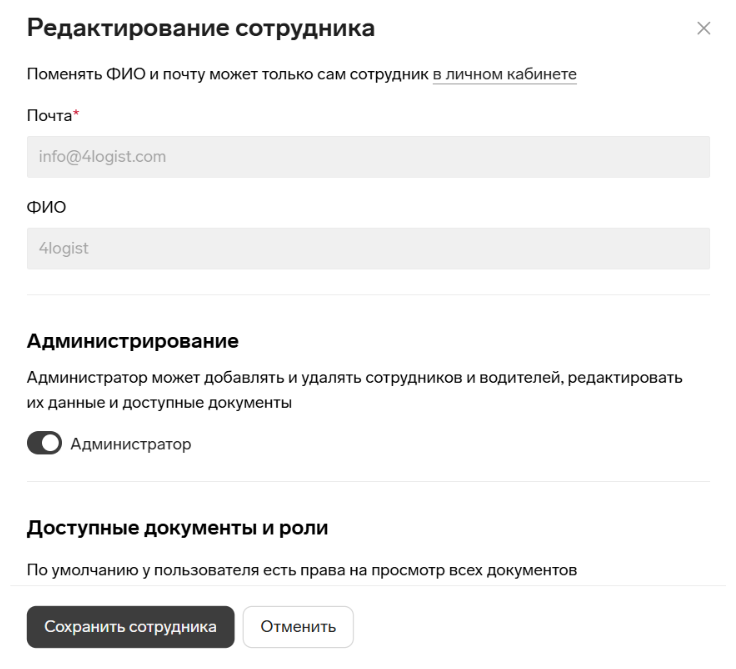Click the Администратор label beside the switch

point(130,444)
